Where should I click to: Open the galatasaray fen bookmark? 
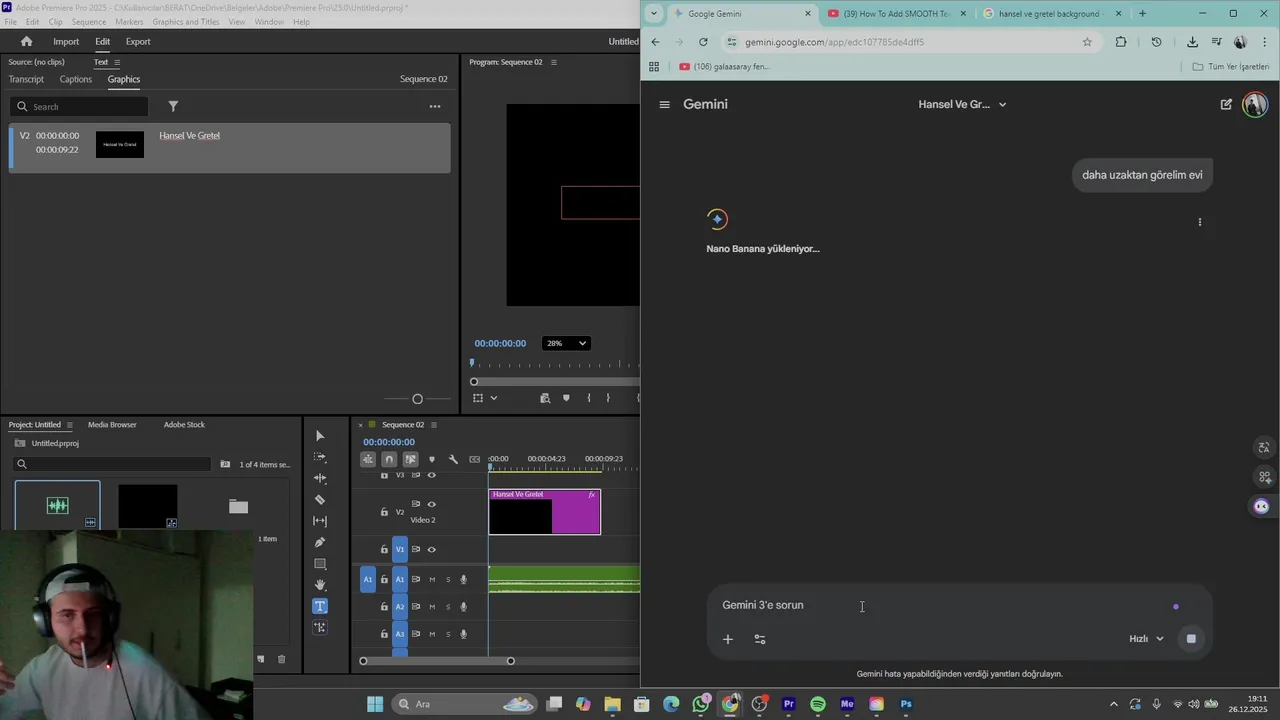(724, 67)
